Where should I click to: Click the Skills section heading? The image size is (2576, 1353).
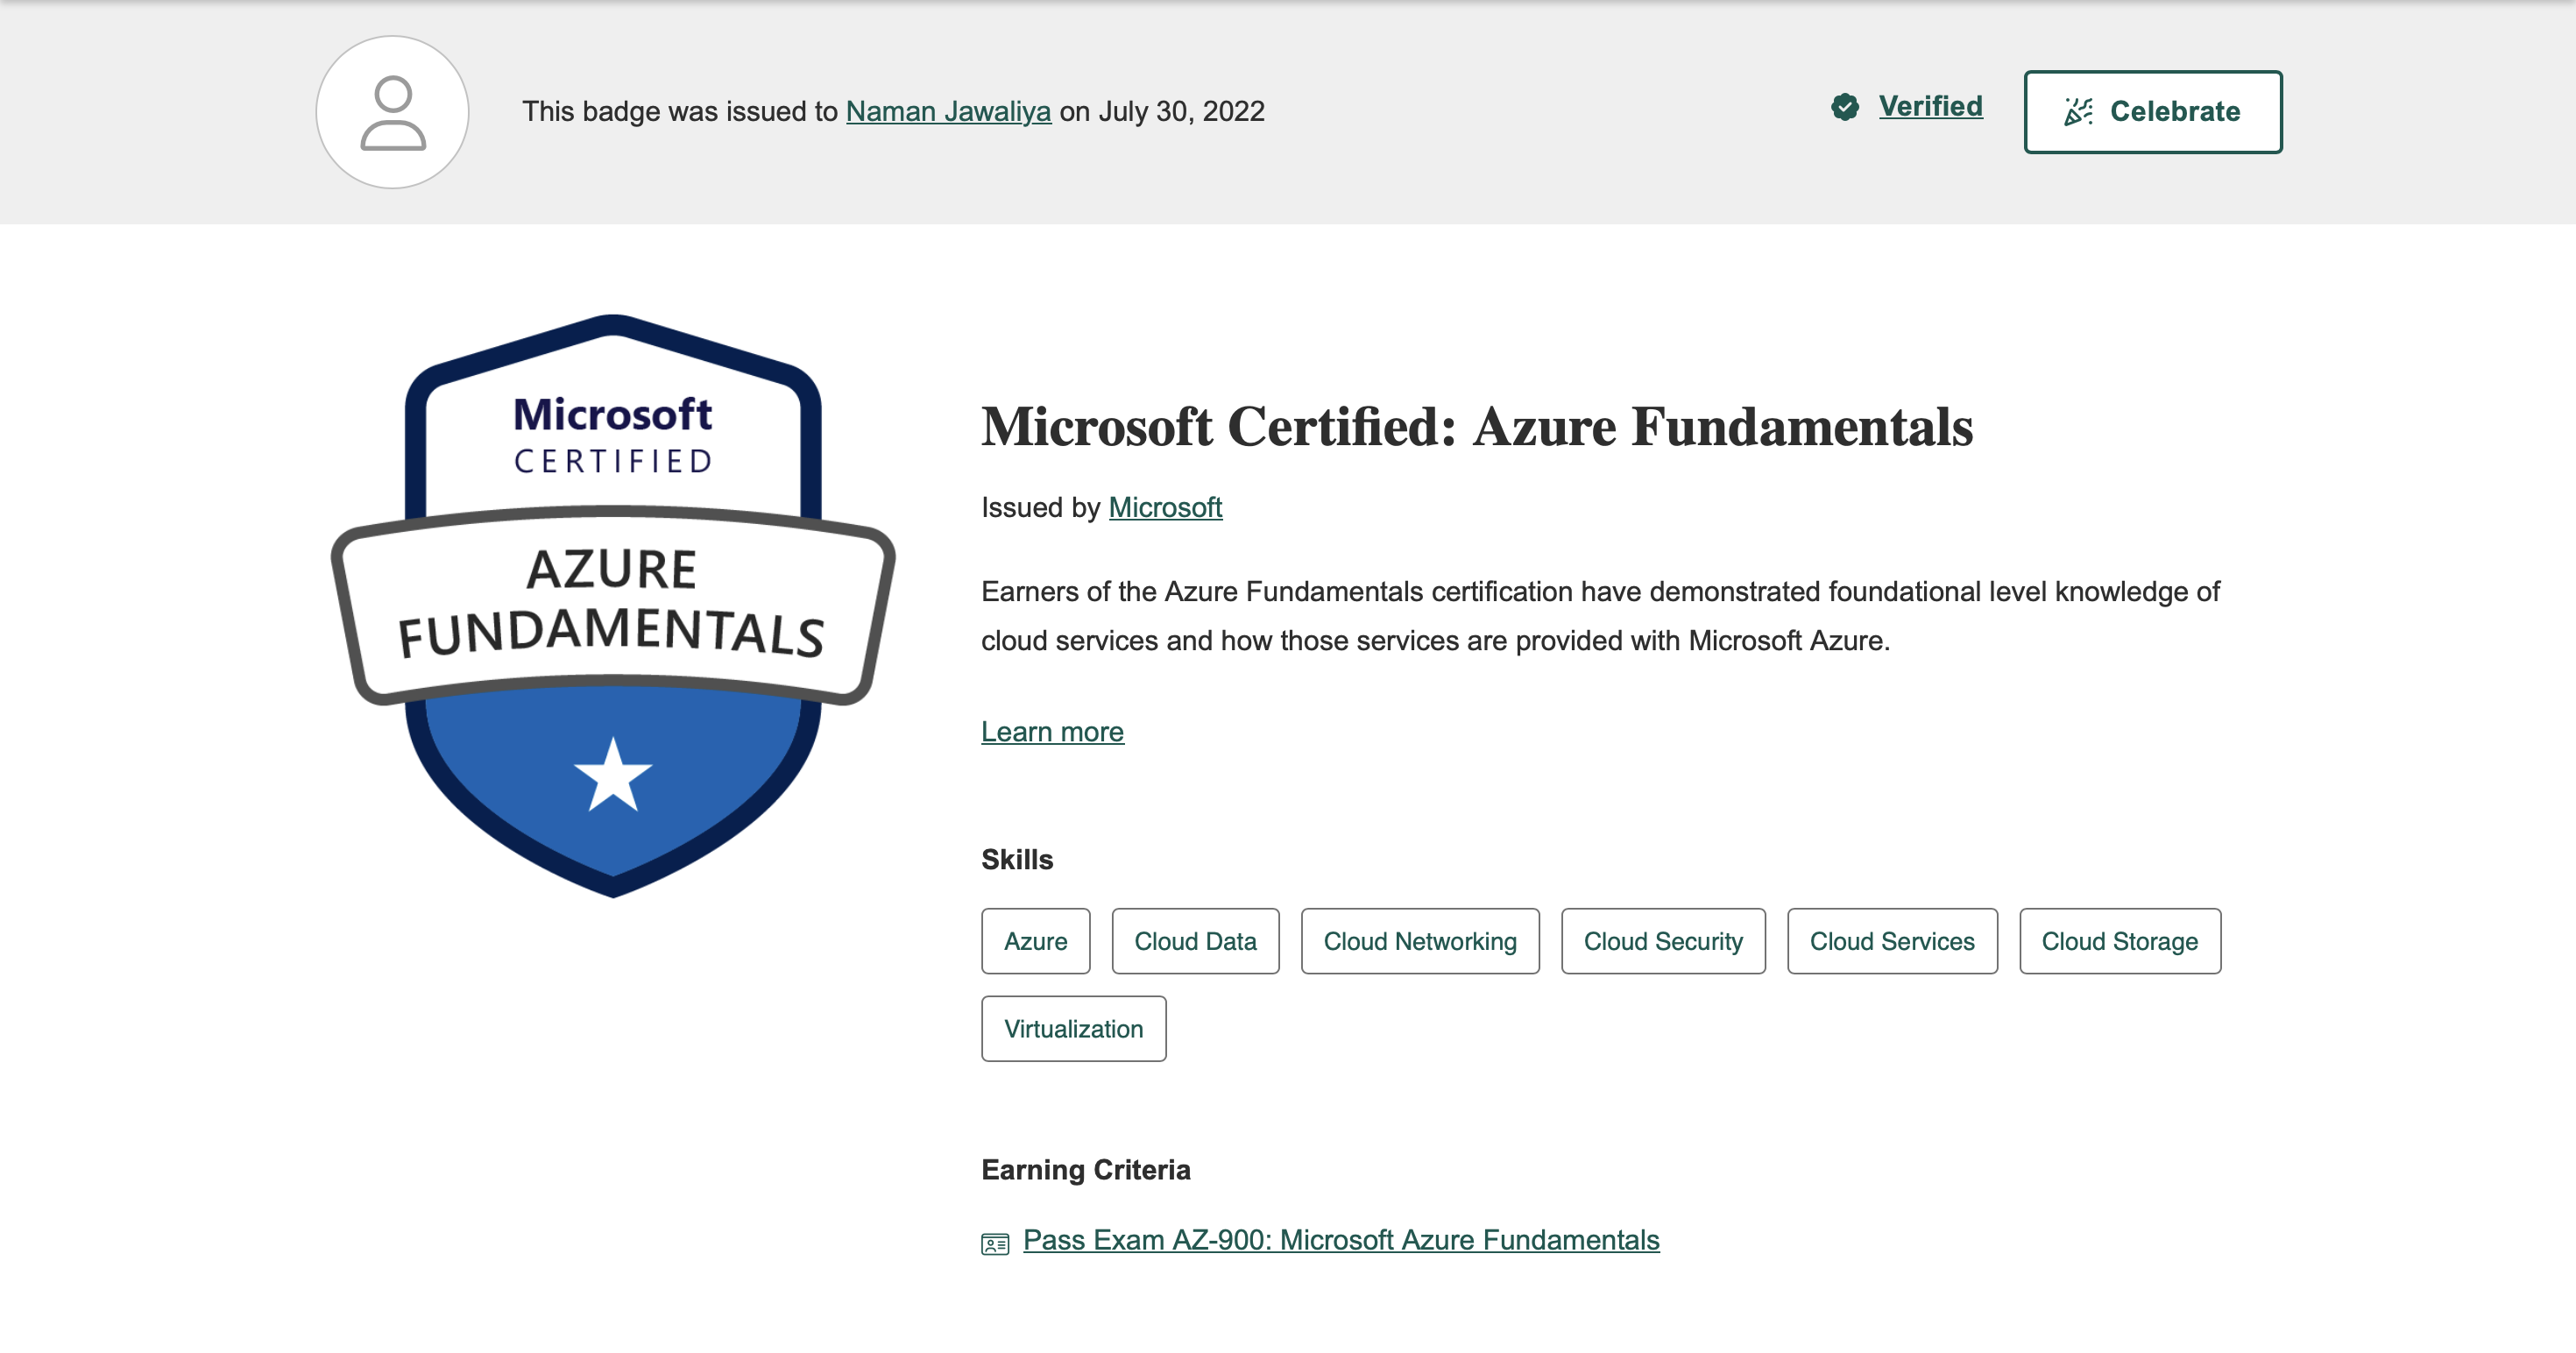pos(1017,859)
